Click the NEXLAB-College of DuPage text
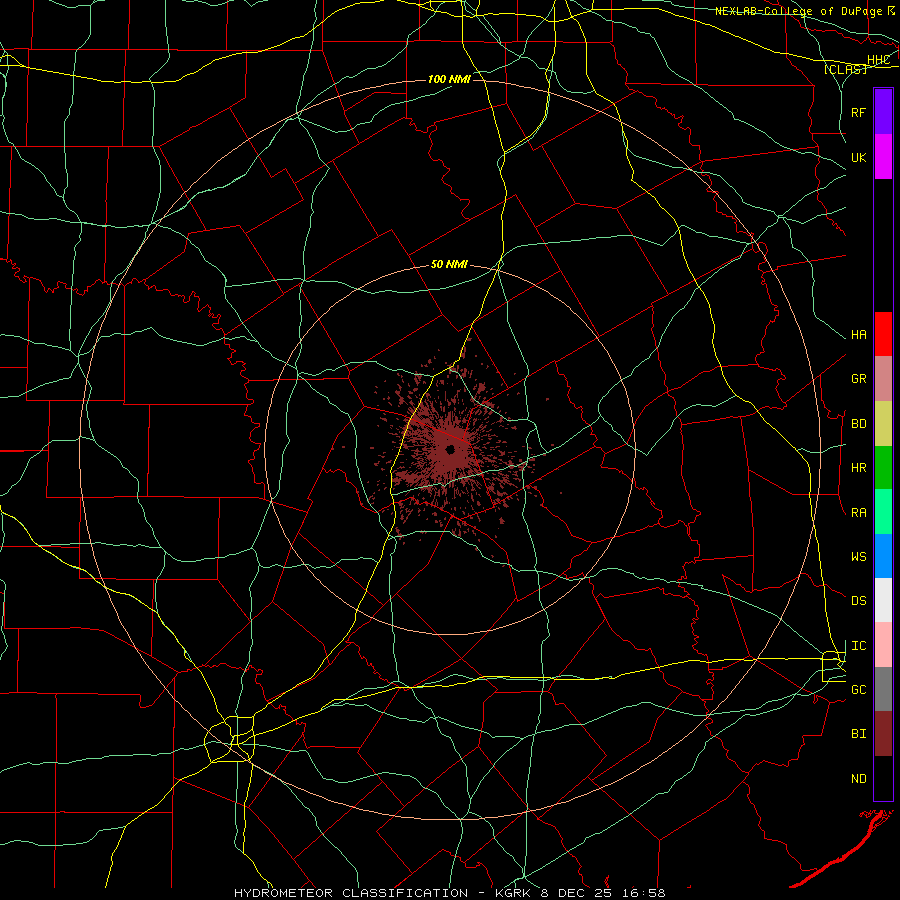 click(x=800, y=11)
